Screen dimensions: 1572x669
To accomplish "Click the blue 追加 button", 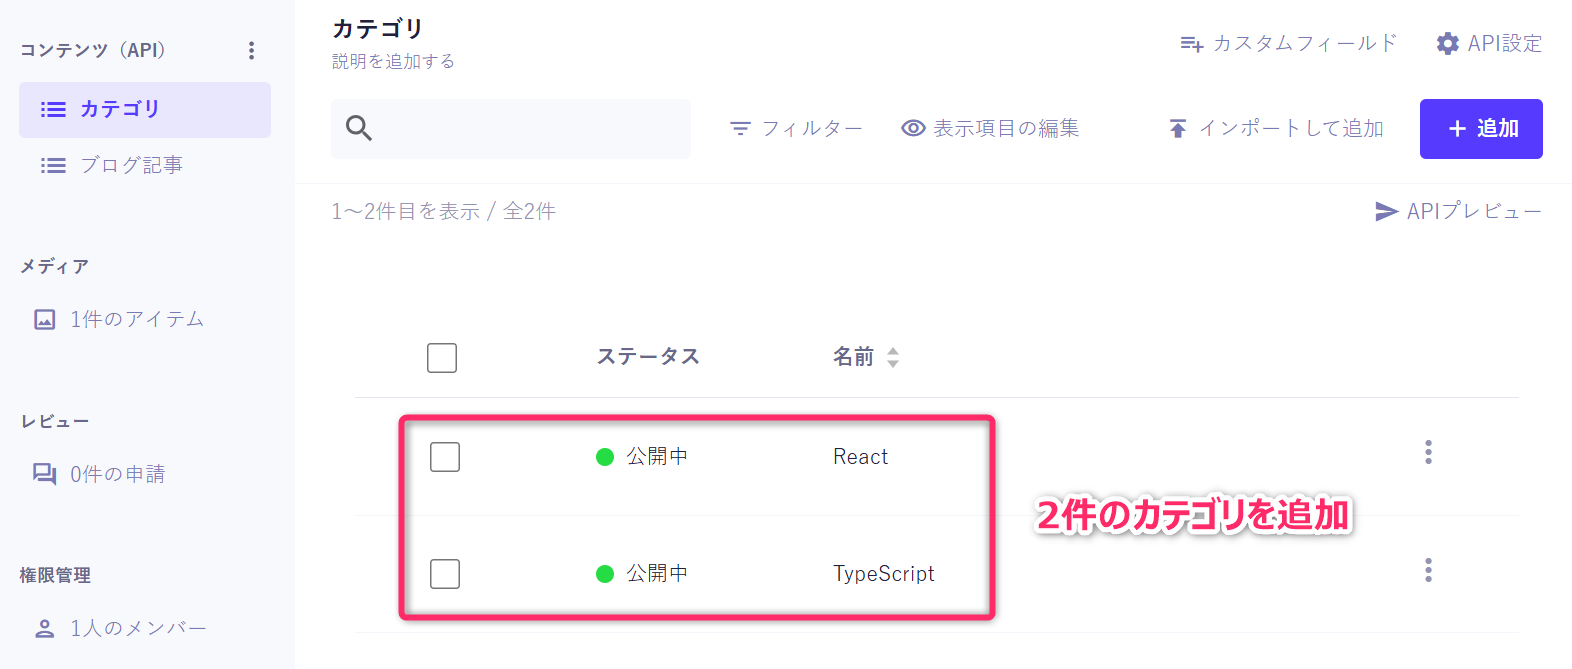I will [1481, 129].
